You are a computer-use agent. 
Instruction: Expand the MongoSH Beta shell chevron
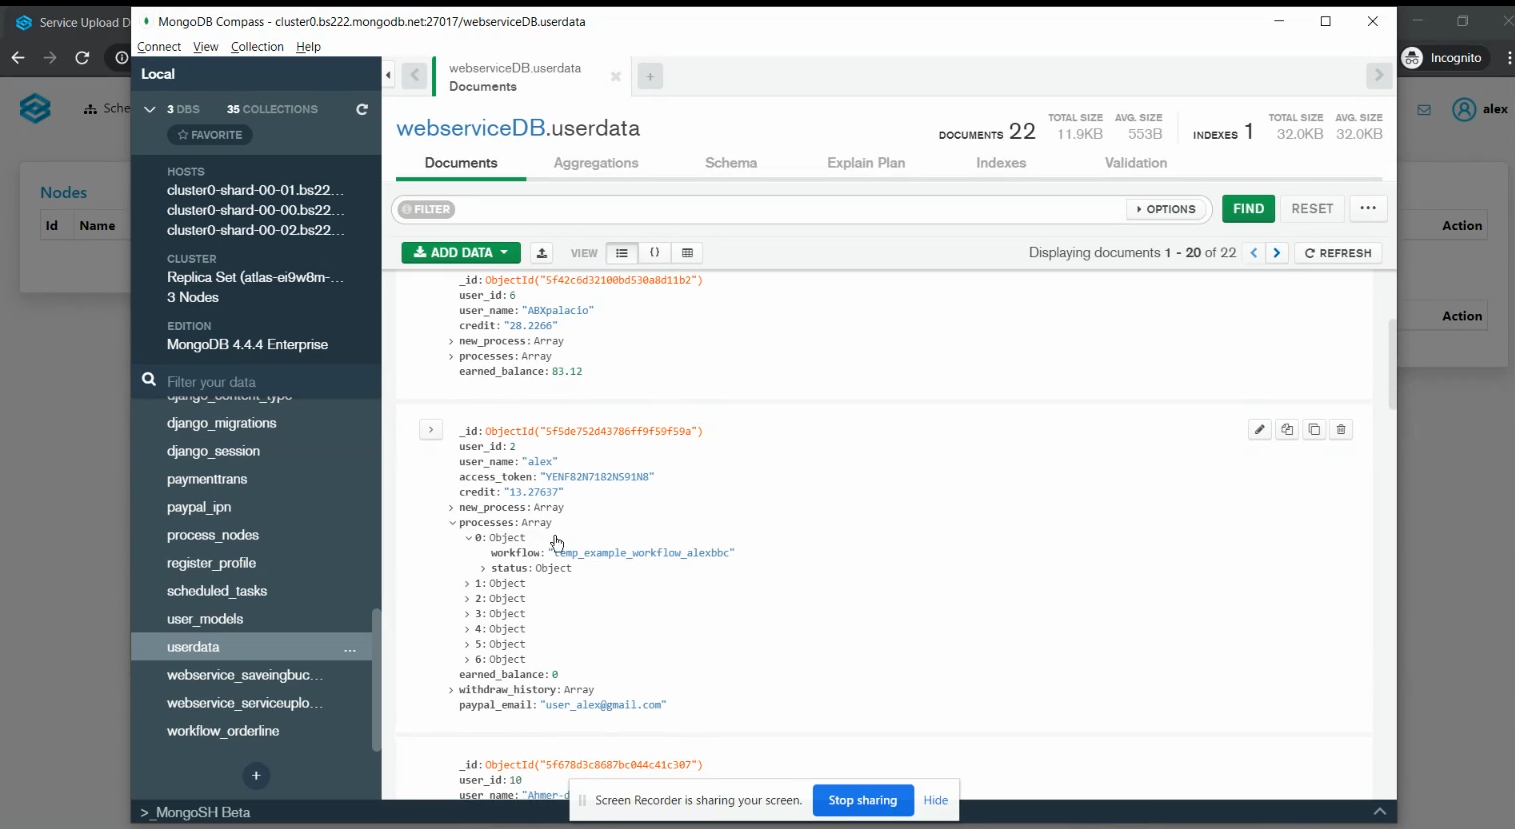1380,811
